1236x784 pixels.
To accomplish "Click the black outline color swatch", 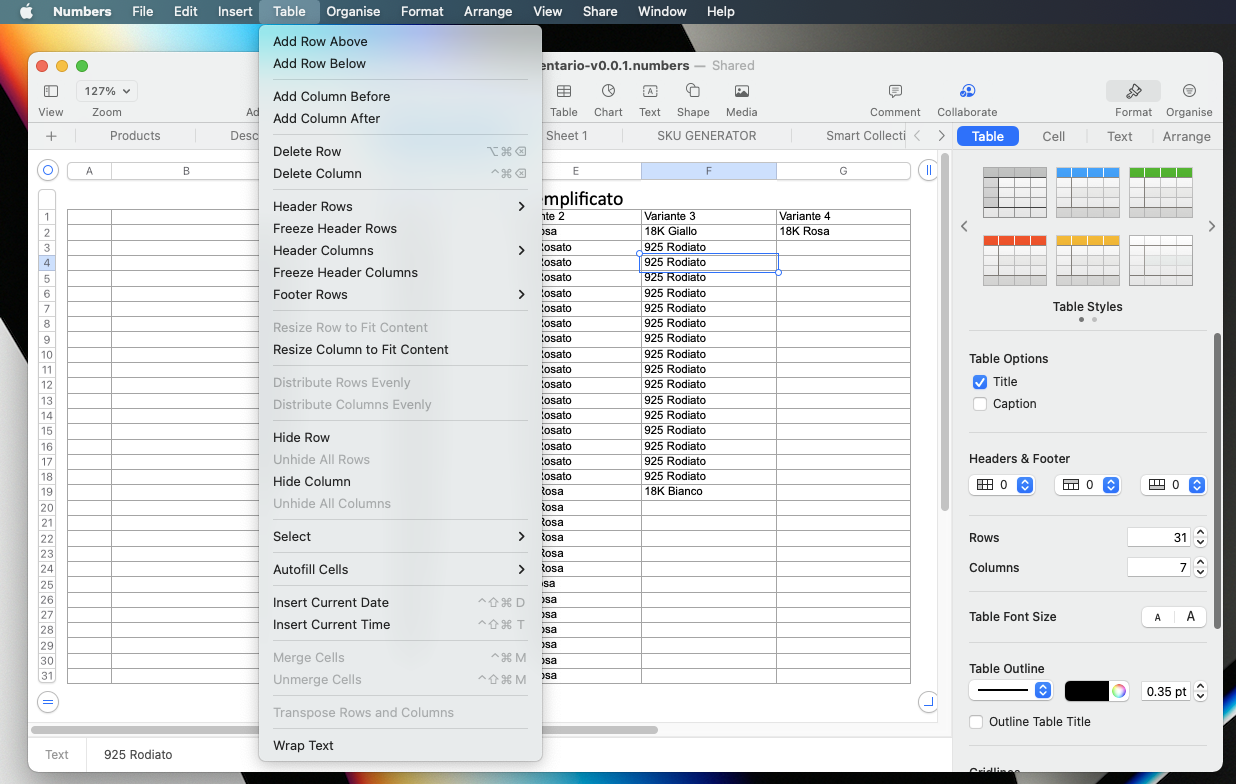I will tap(1087, 691).
